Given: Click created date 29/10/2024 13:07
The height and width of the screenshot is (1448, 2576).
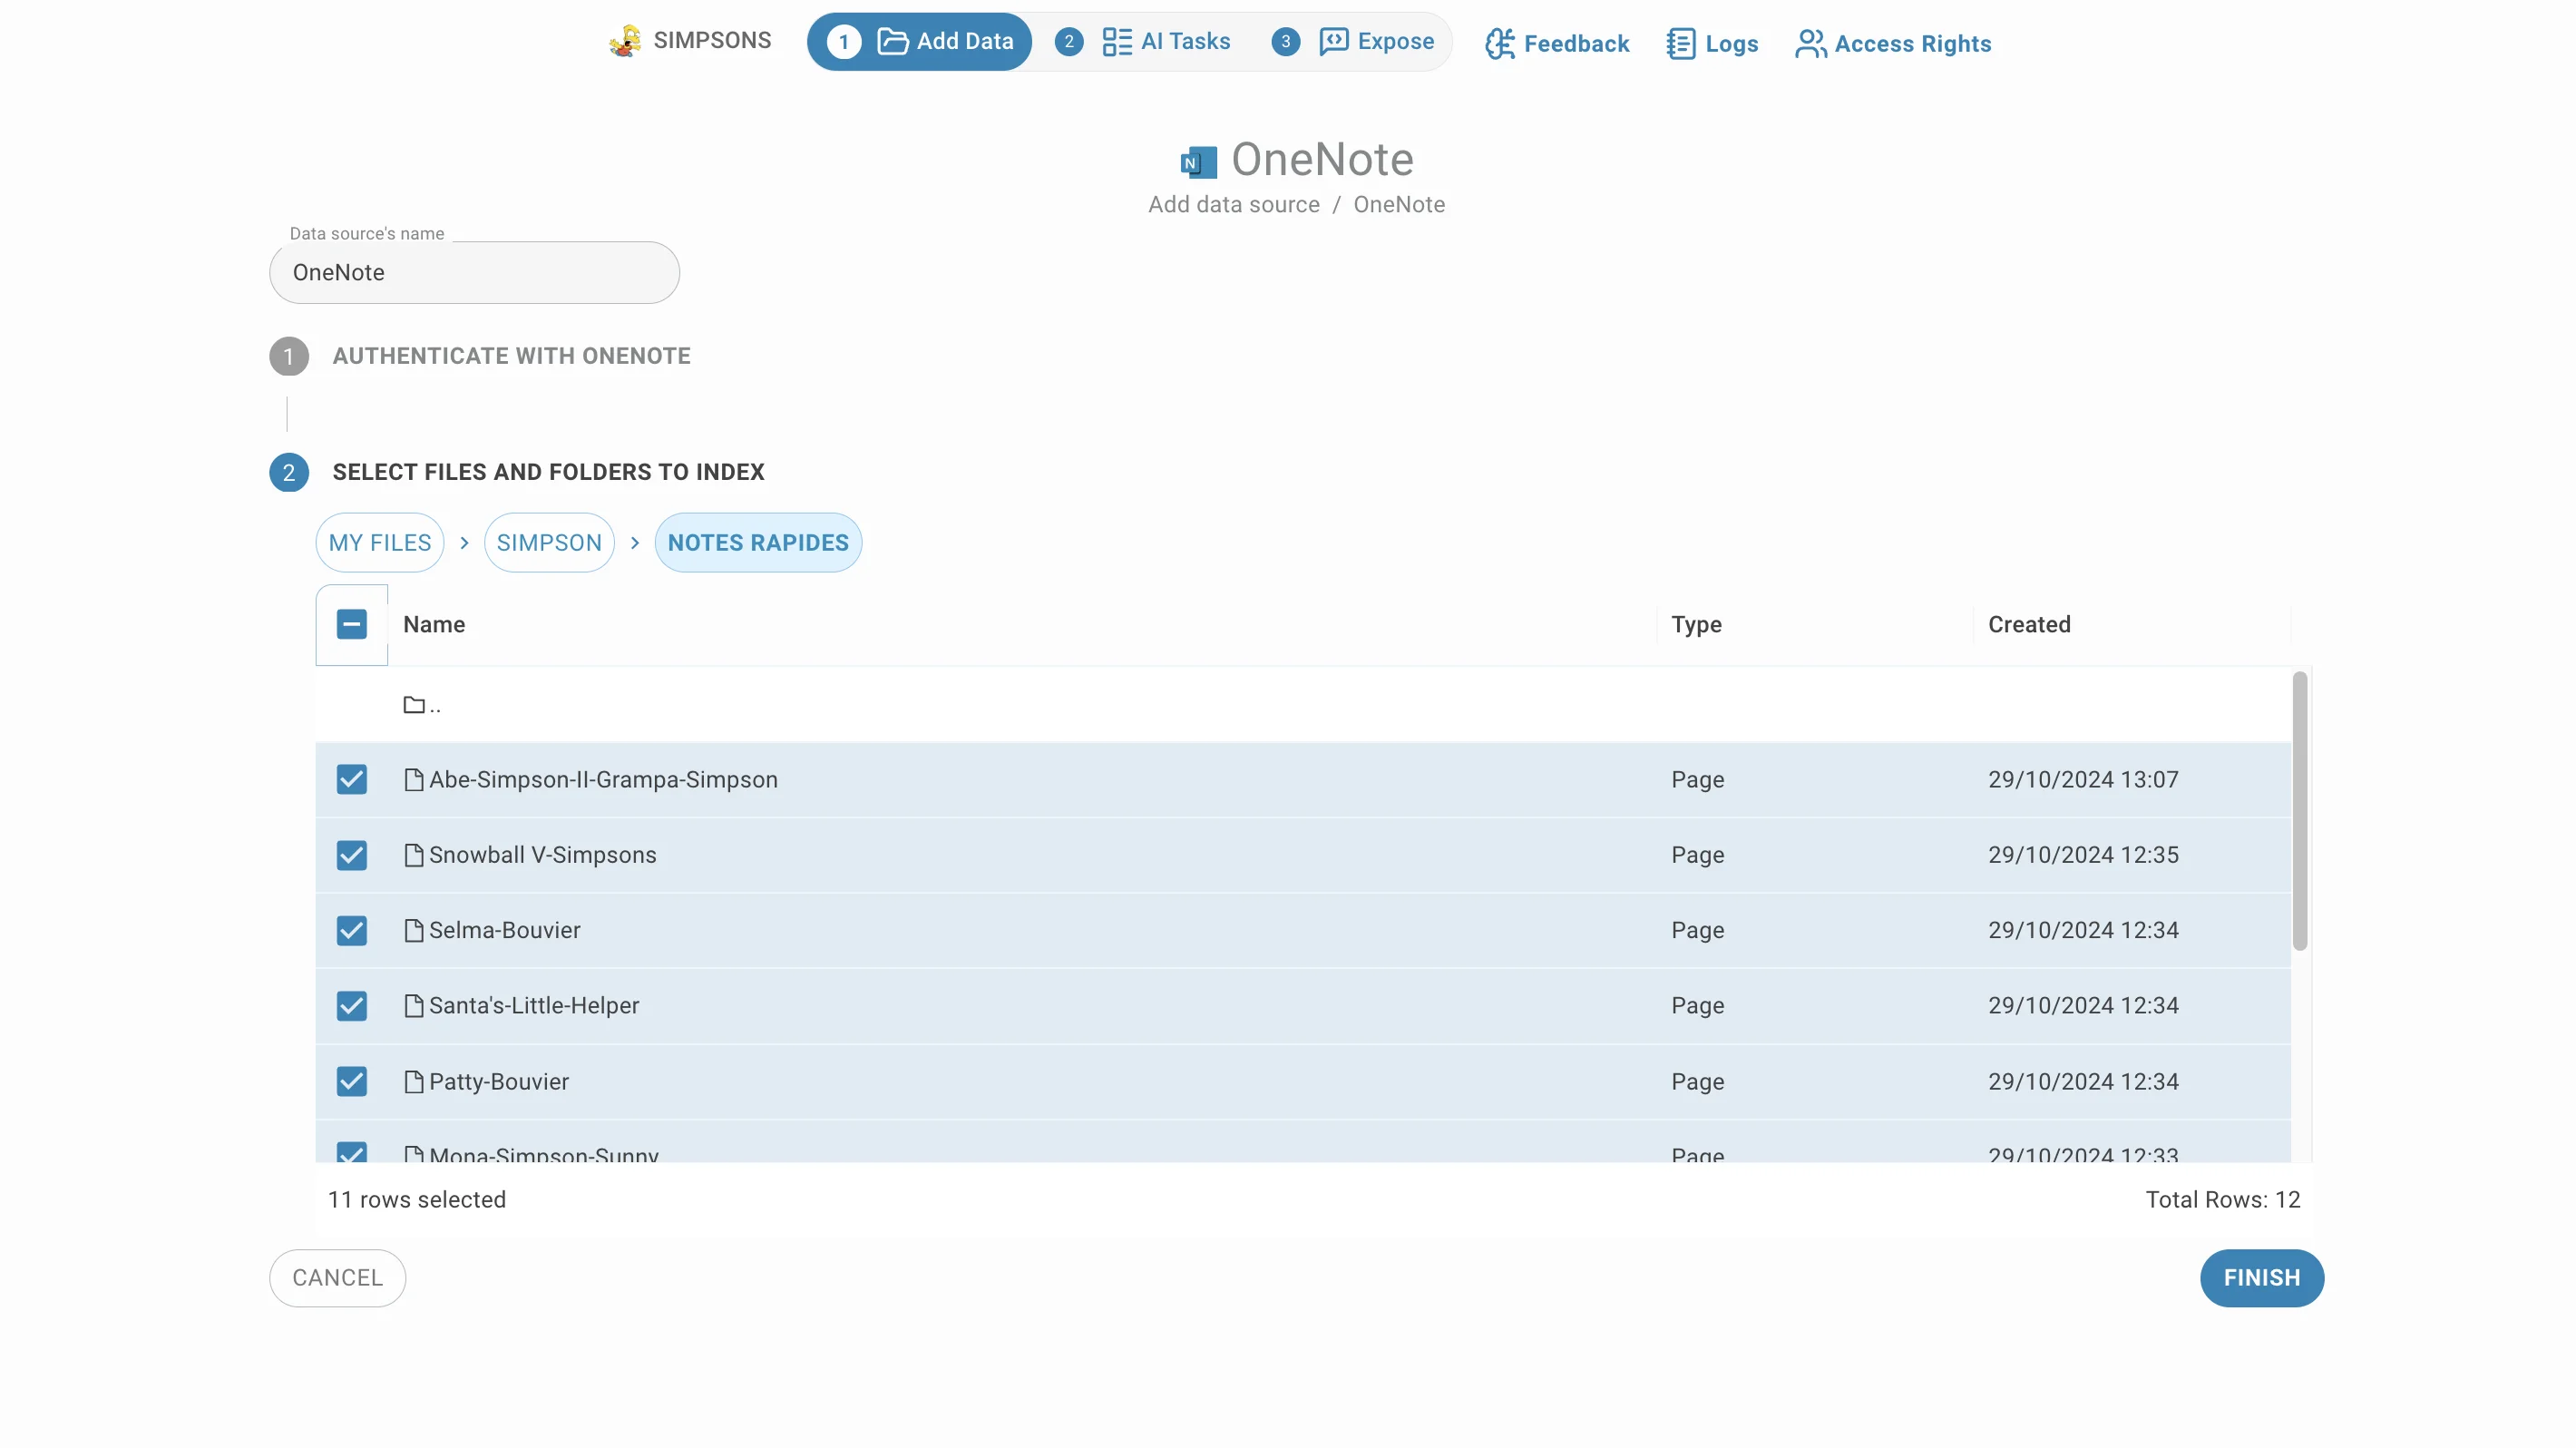Looking at the screenshot, I should [x=2083, y=780].
